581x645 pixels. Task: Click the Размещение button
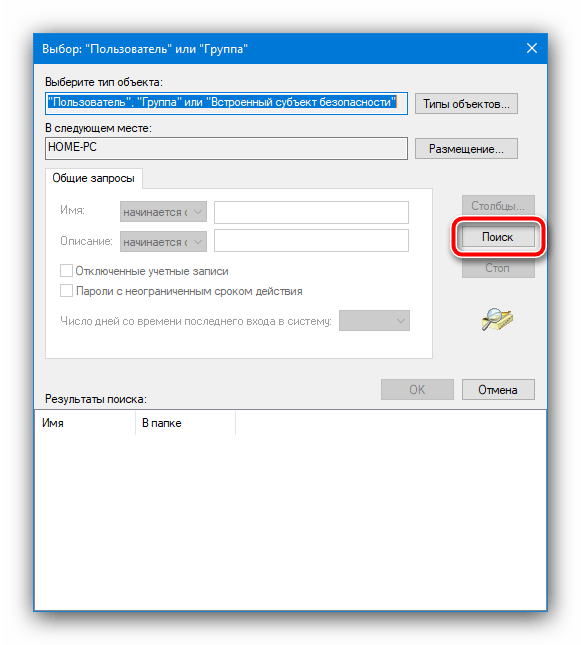[466, 148]
